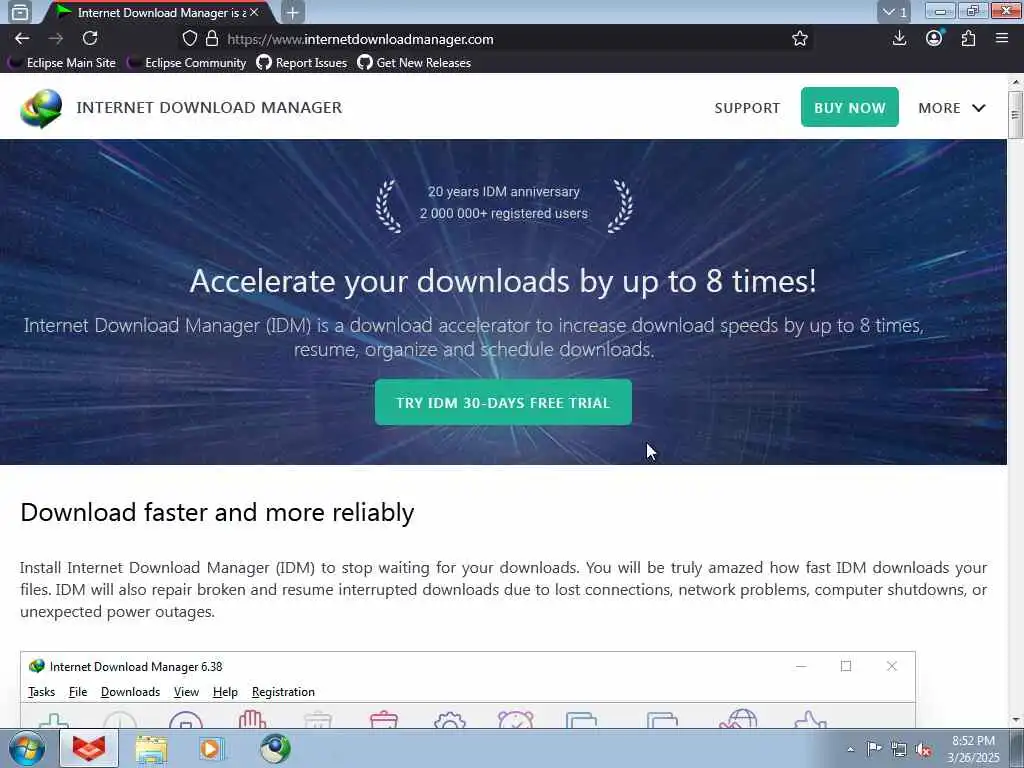Image resolution: width=1024 pixels, height=768 pixels.
Task: Open the SUPPORT page
Action: click(x=747, y=108)
